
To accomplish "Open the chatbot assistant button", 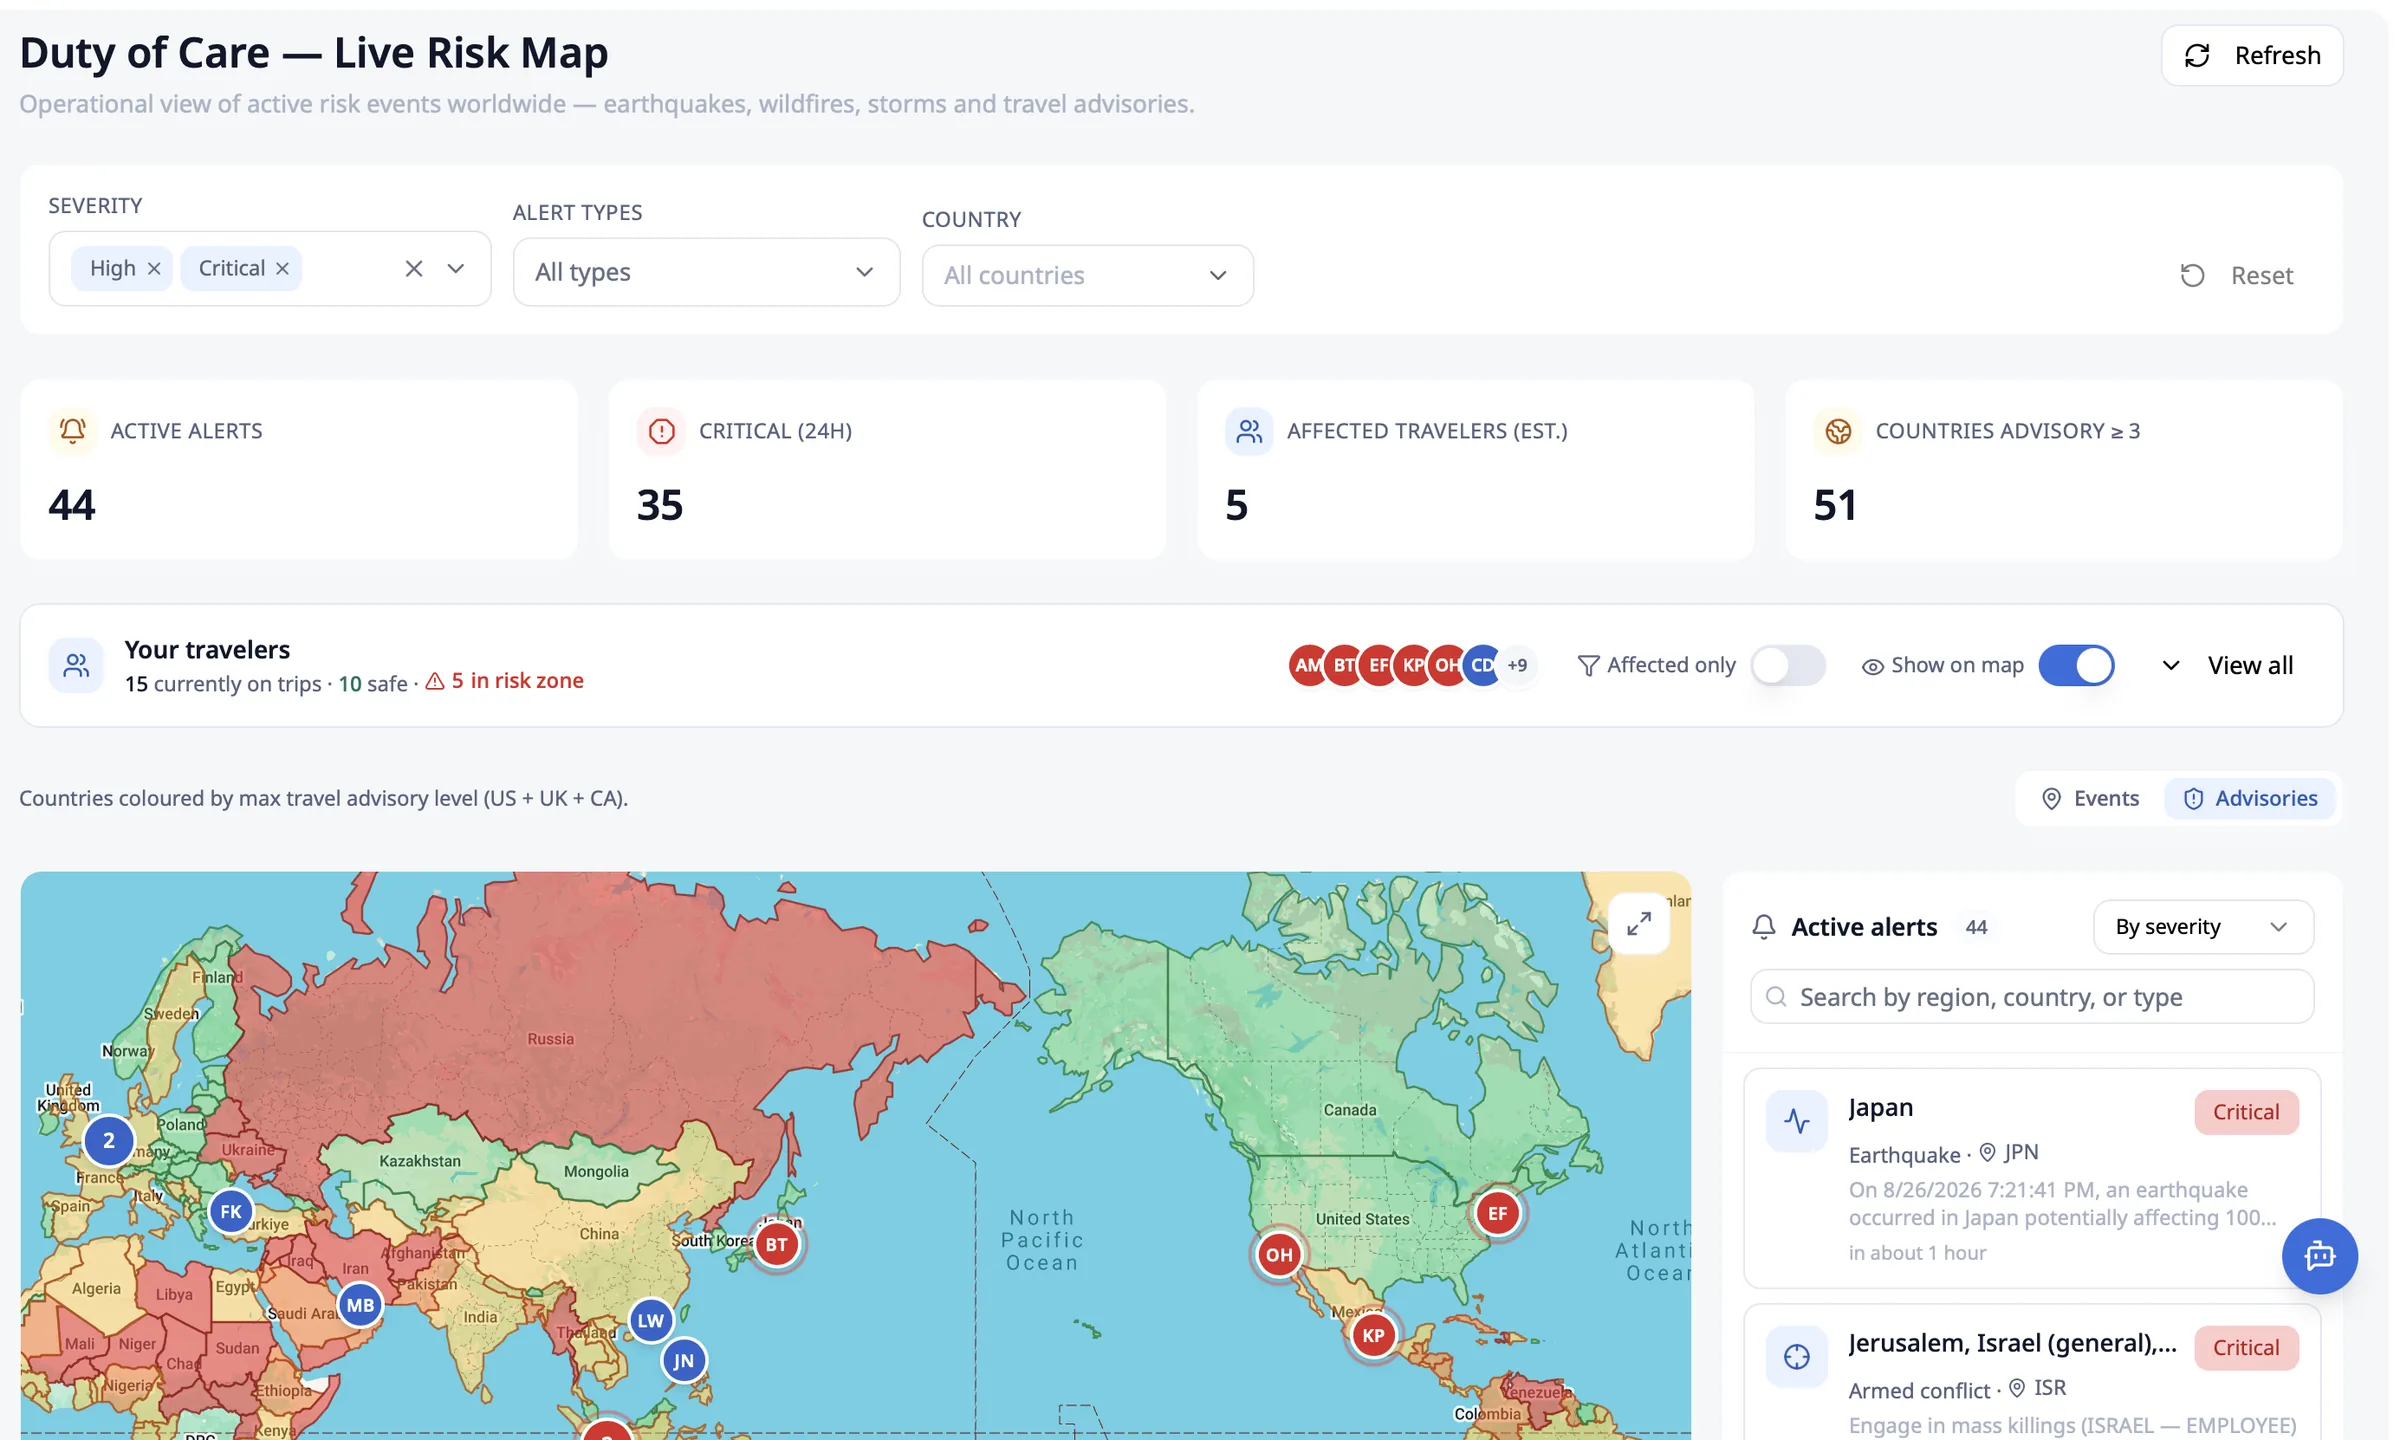I will pos(2319,1256).
